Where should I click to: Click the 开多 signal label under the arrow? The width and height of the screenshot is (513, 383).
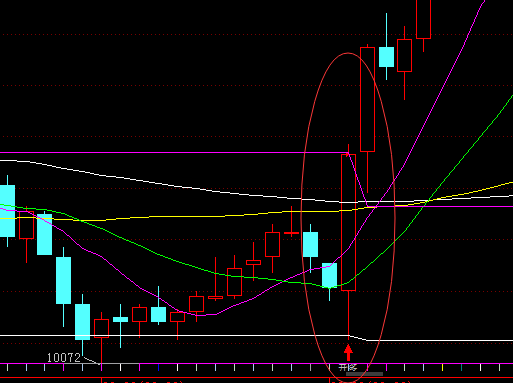pos(348,368)
